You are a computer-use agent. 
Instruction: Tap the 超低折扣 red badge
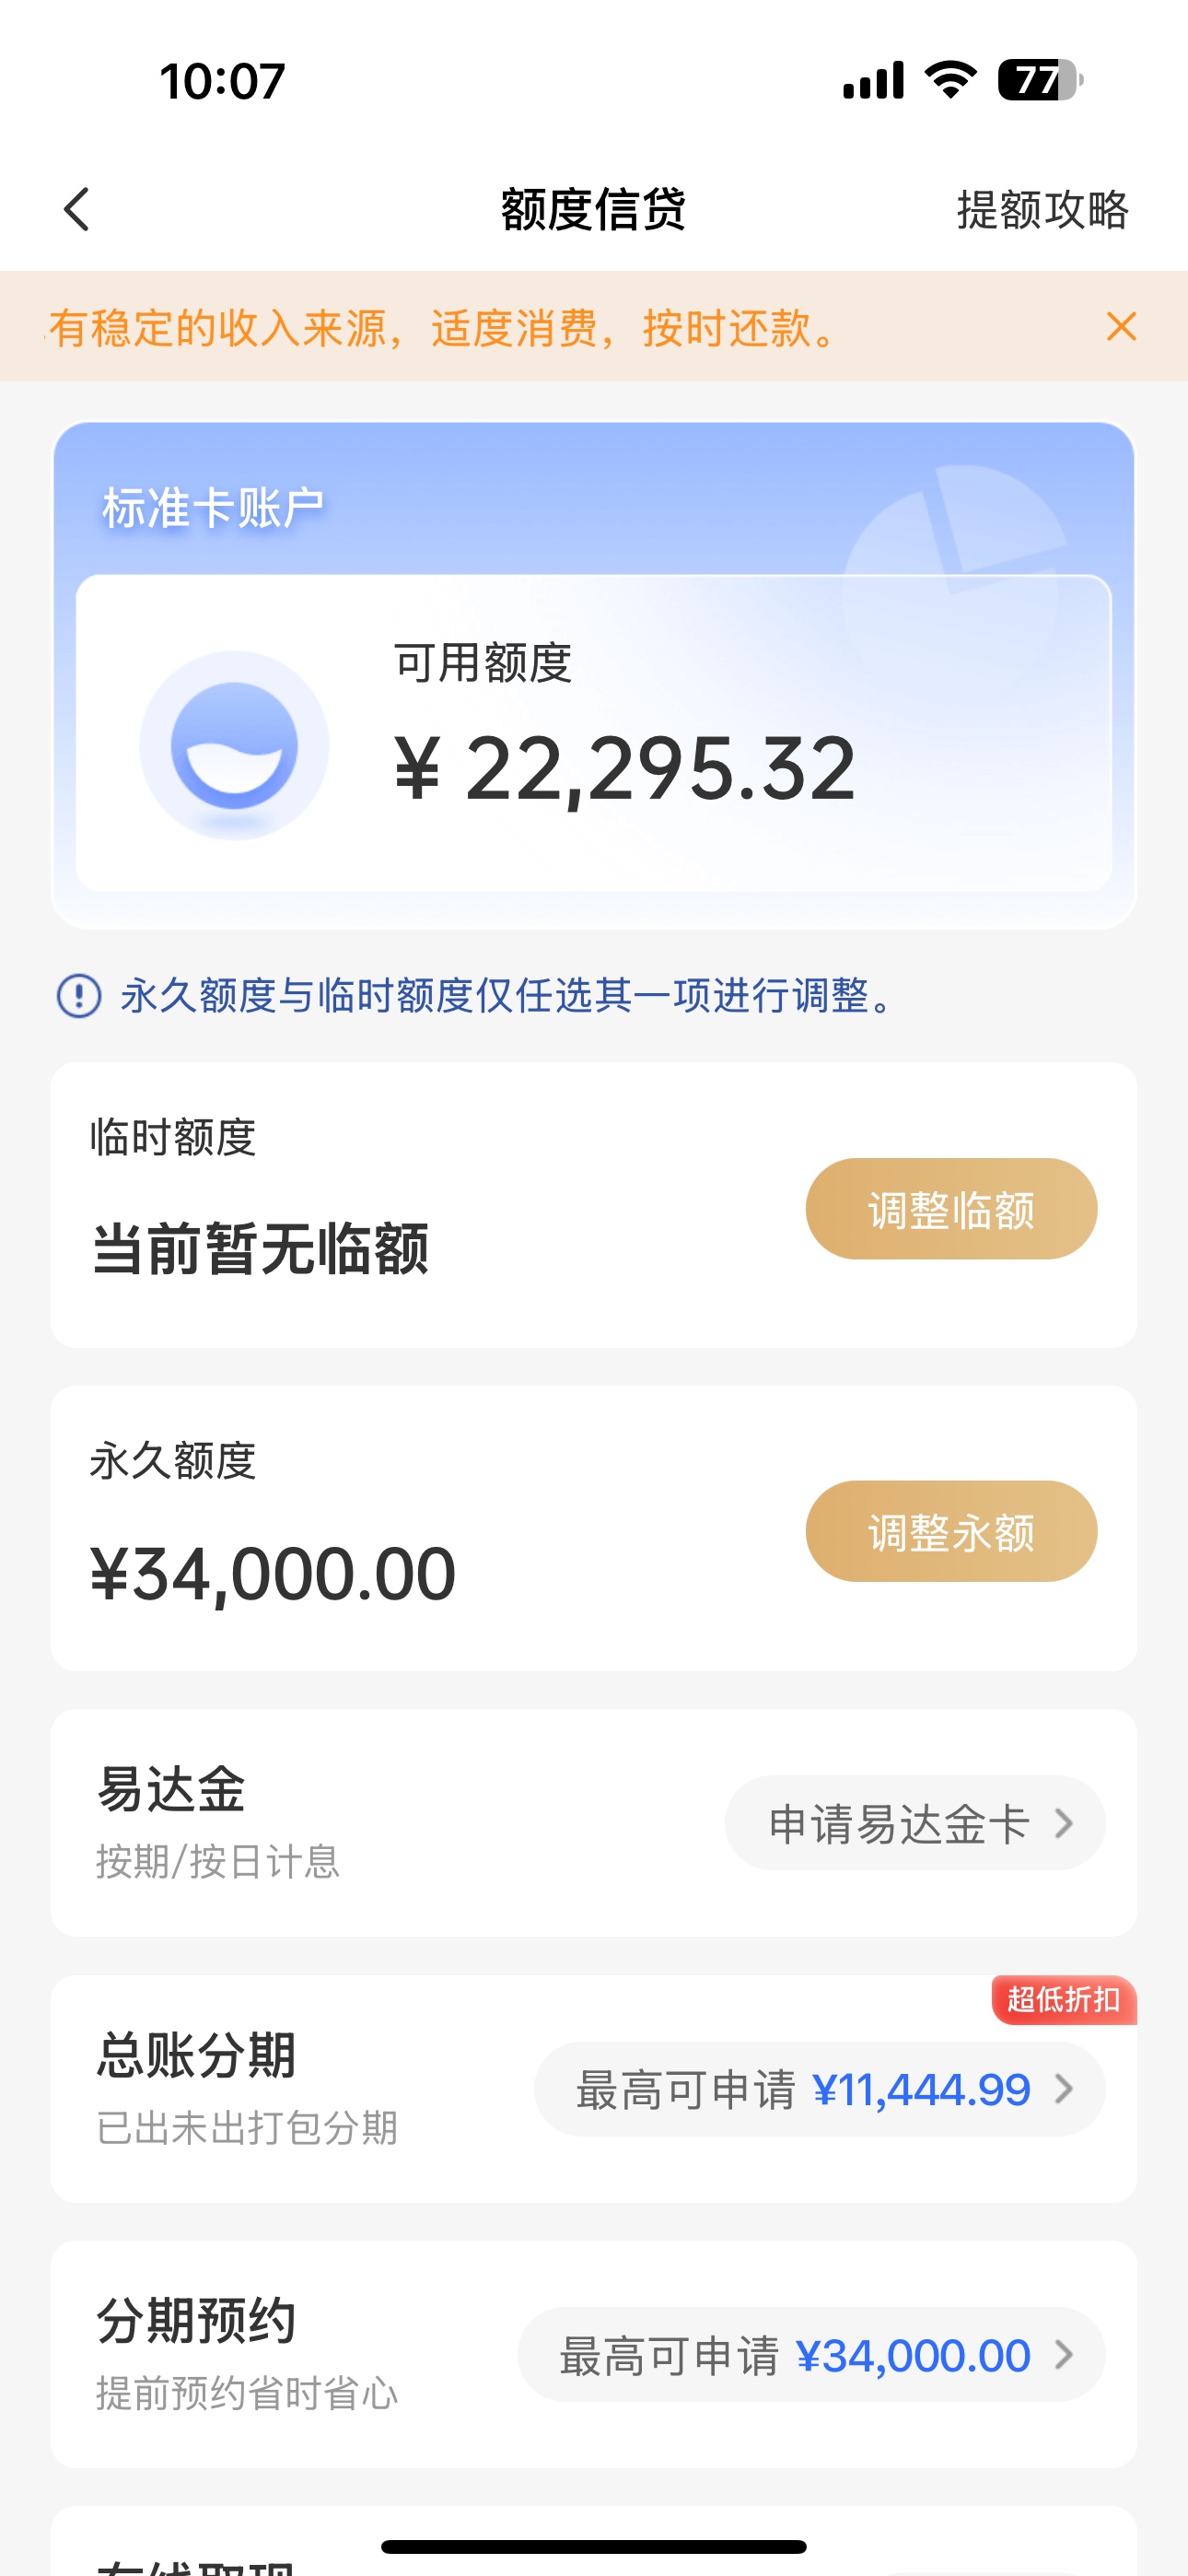[x=1064, y=2000]
